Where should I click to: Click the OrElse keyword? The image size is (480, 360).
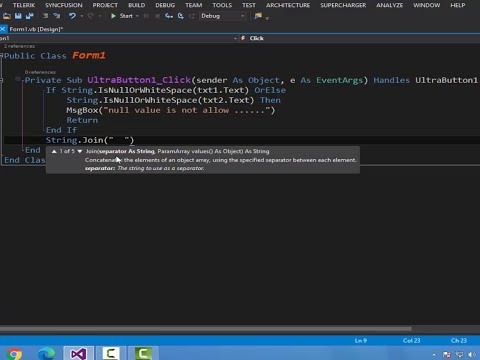[x=270, y=90]
